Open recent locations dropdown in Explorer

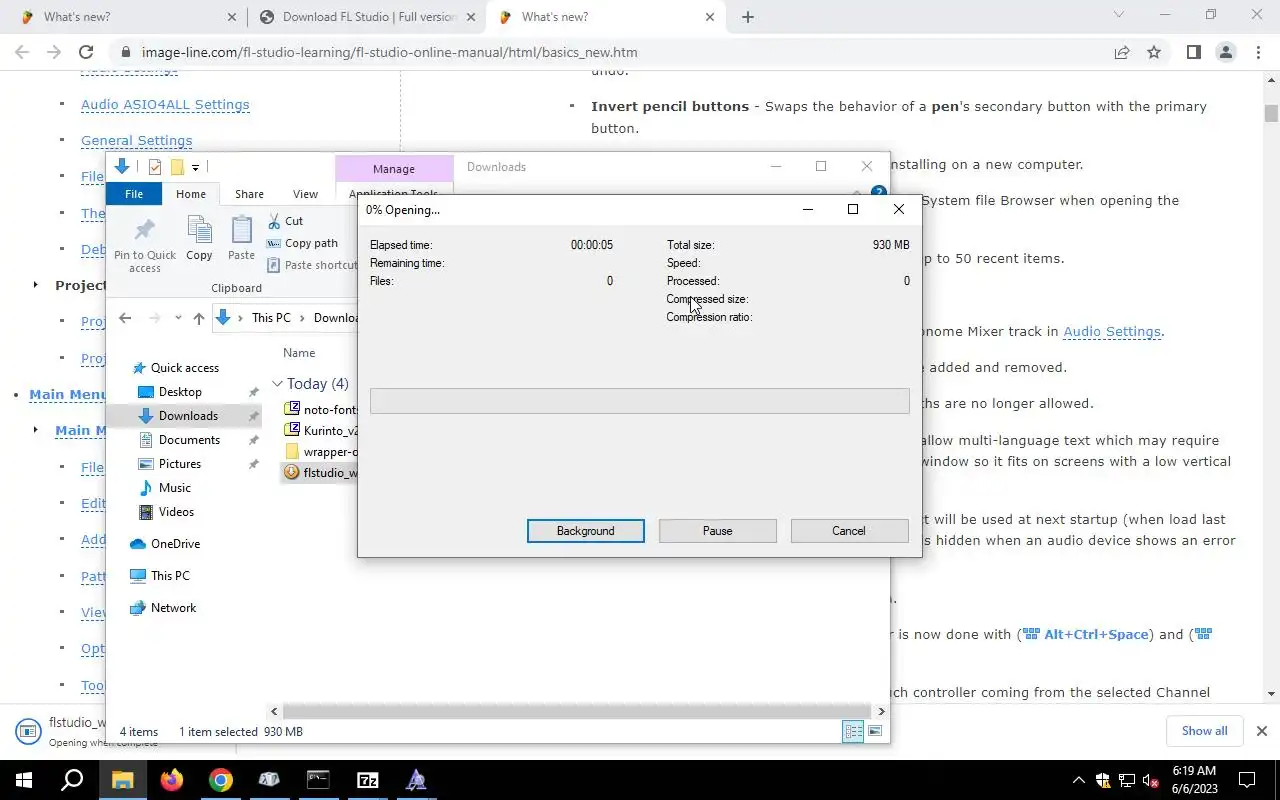[178, 318]
